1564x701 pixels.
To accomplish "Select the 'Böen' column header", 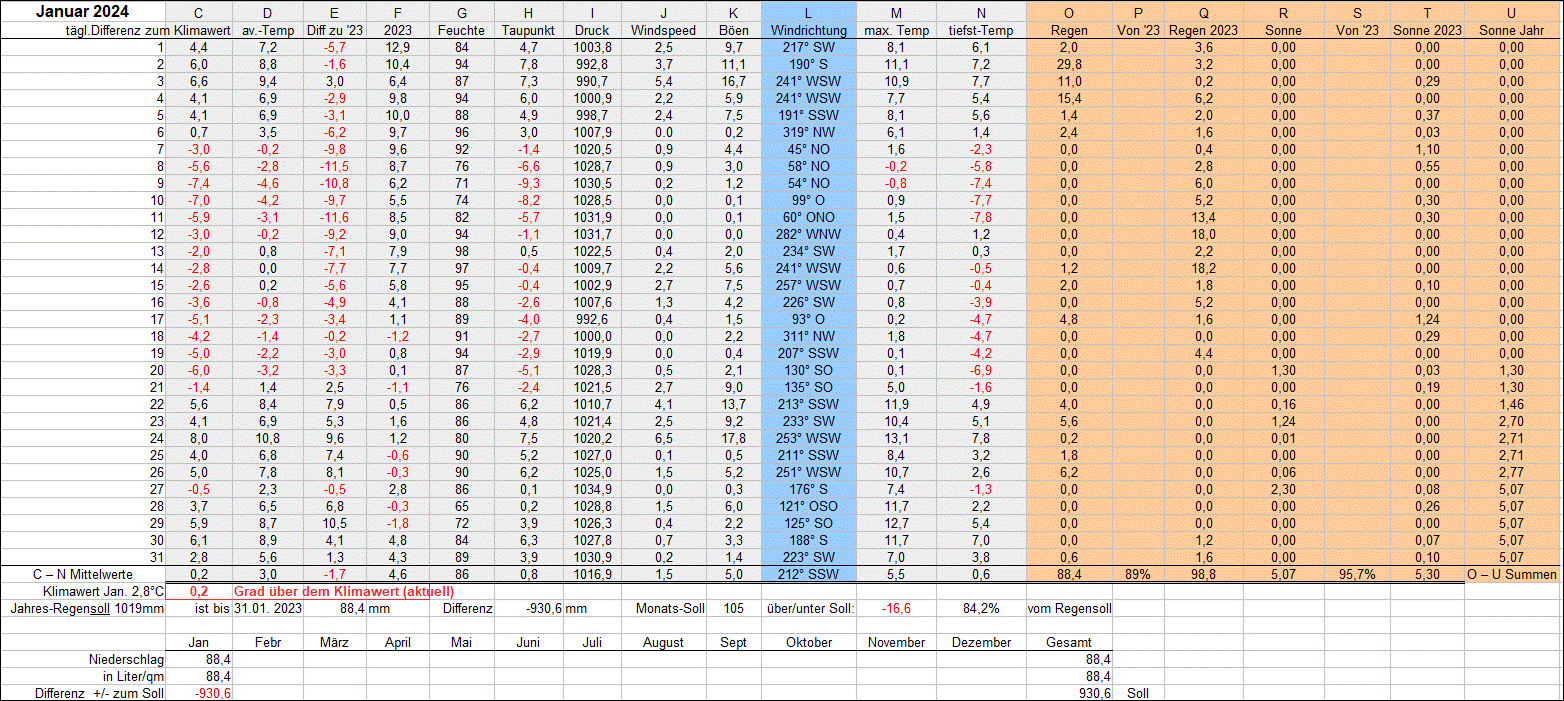I will click(x=733, y=30).
